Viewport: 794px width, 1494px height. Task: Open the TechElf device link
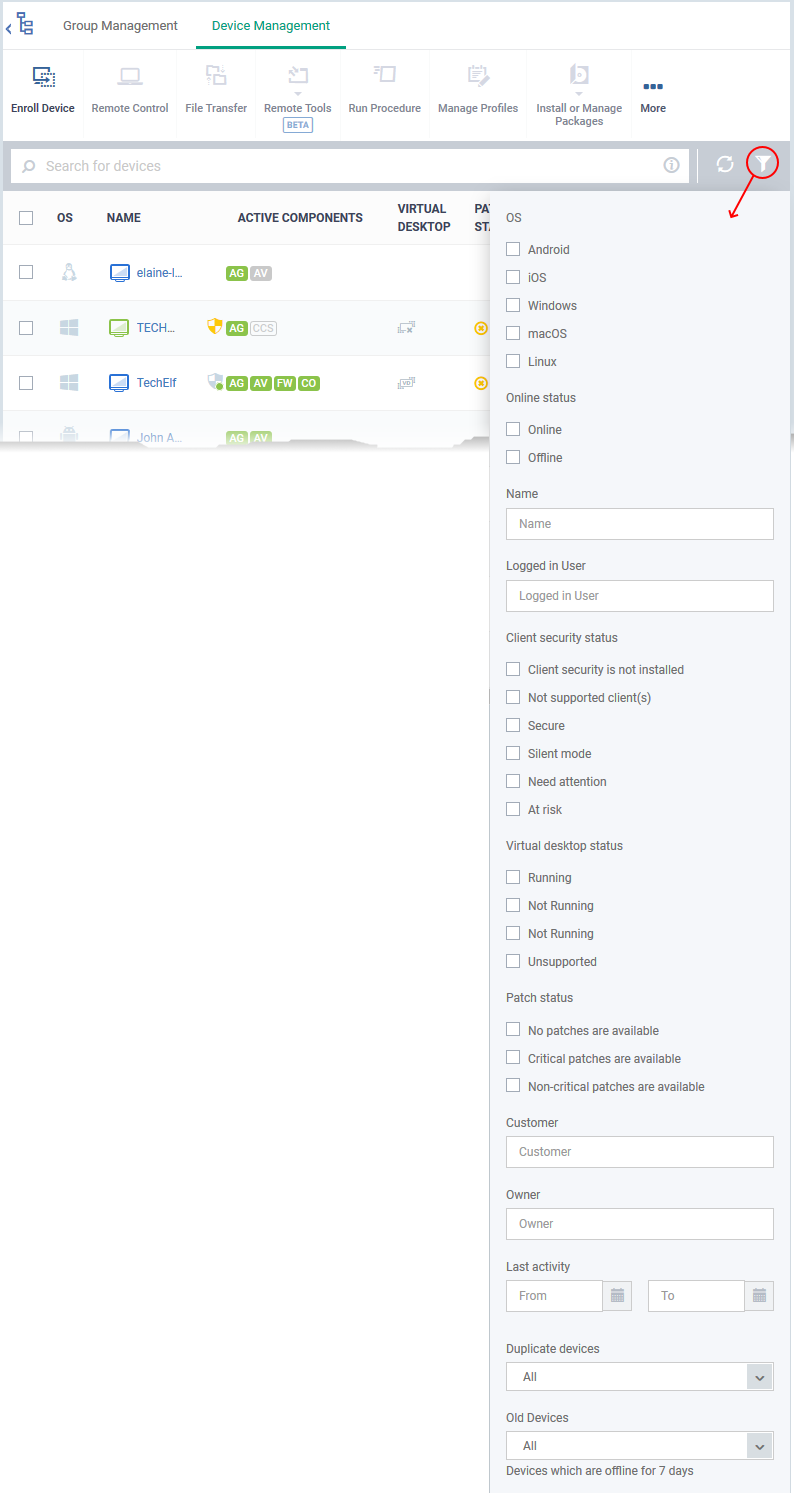(x=156, y=382)
